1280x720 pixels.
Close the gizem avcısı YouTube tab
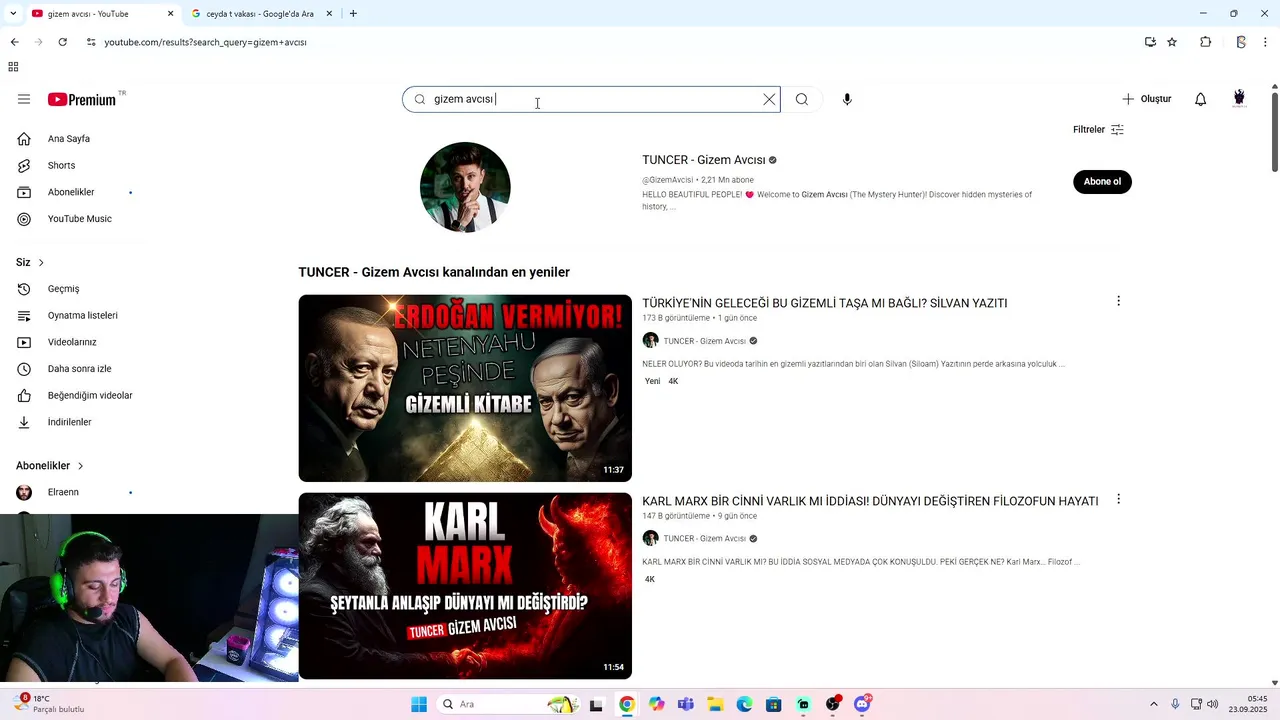point(170,14)
